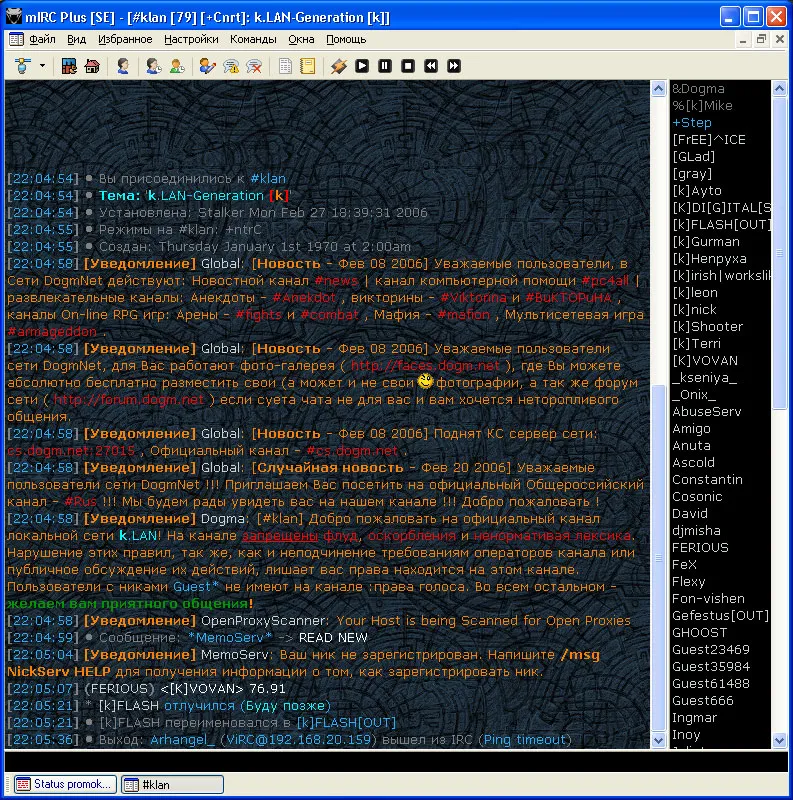Open the forum.dogm.net link in chat
The width and height of the screenshot is (793, 800).
129,399
